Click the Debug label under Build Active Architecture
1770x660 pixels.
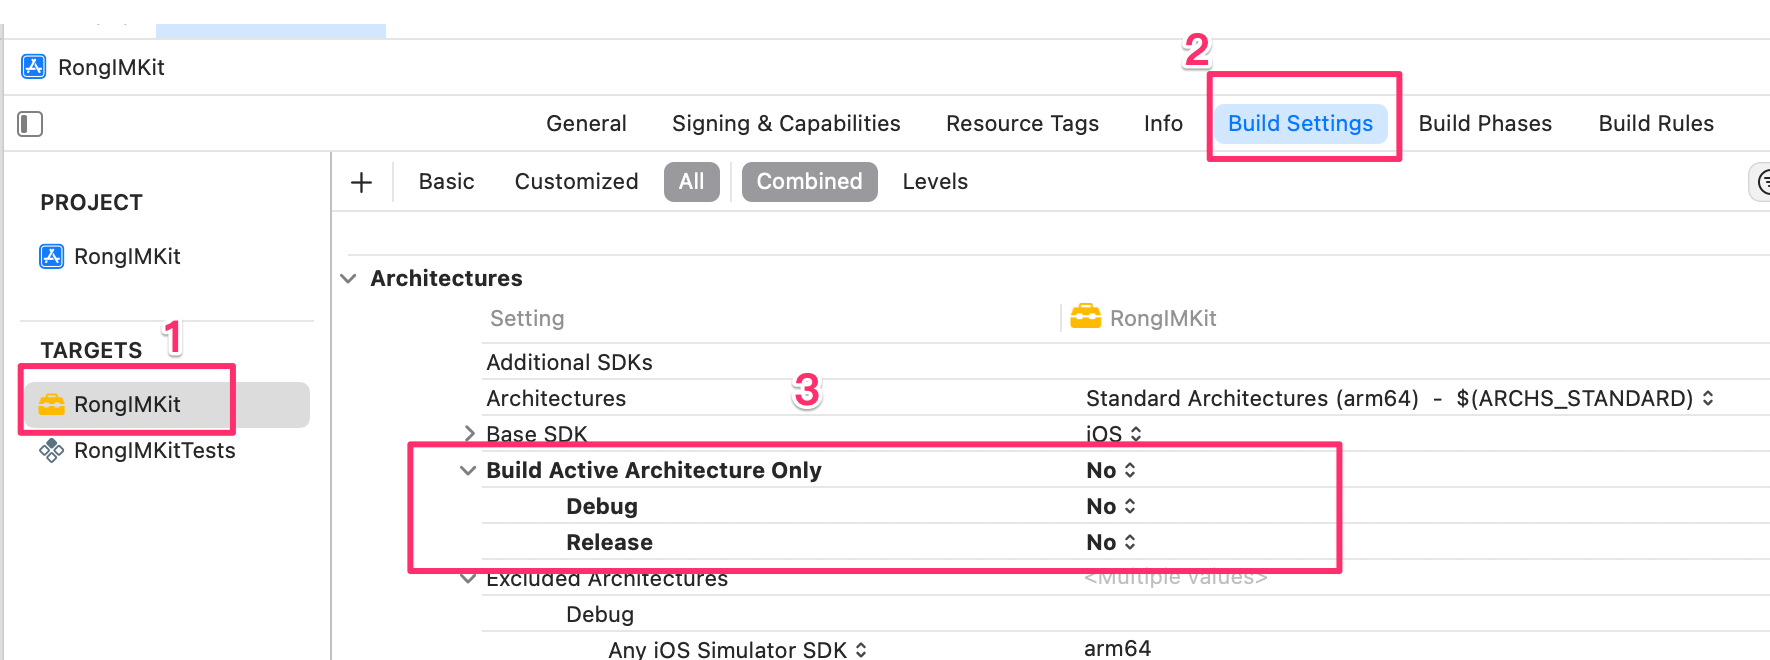point(602,506)
